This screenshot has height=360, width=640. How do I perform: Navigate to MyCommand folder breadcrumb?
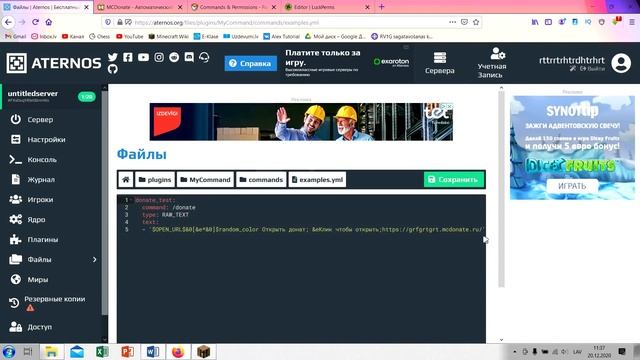(205, 180)
